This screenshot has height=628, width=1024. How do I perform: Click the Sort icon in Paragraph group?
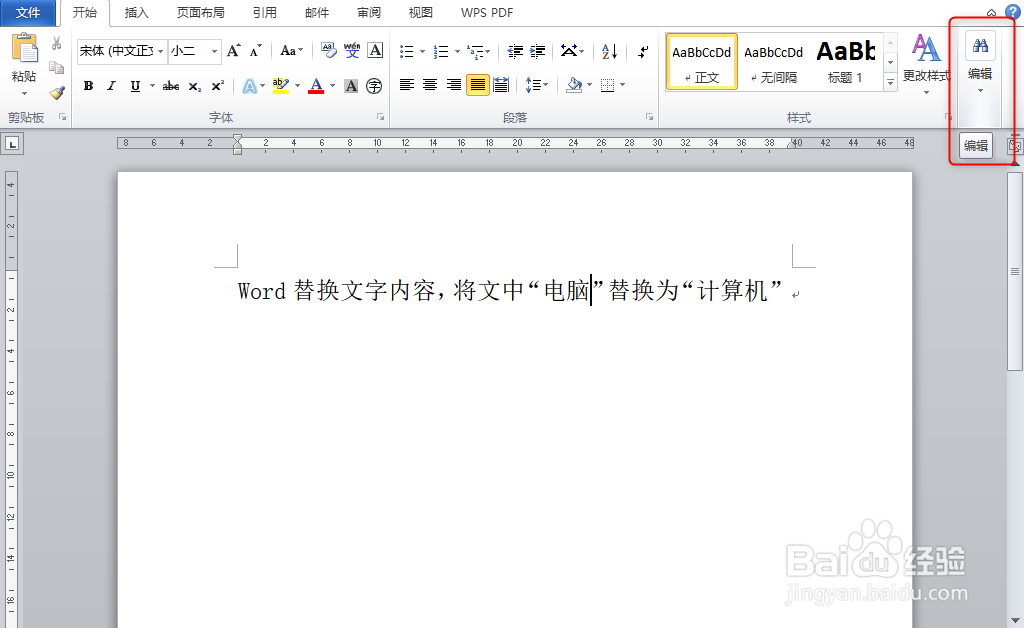(x=608, y=52)
